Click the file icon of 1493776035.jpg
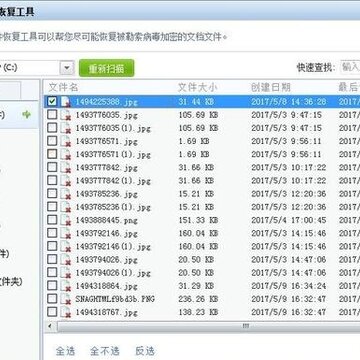 click(x=66, y=115)
